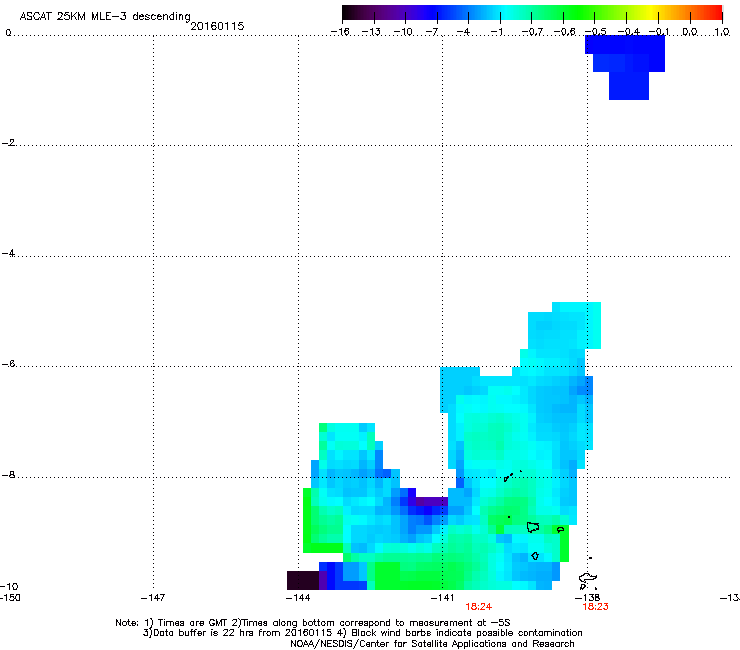The width and height of the screenshot is (740, 650).
Task: Click the -138 longitude axis label
Action: 588,598
